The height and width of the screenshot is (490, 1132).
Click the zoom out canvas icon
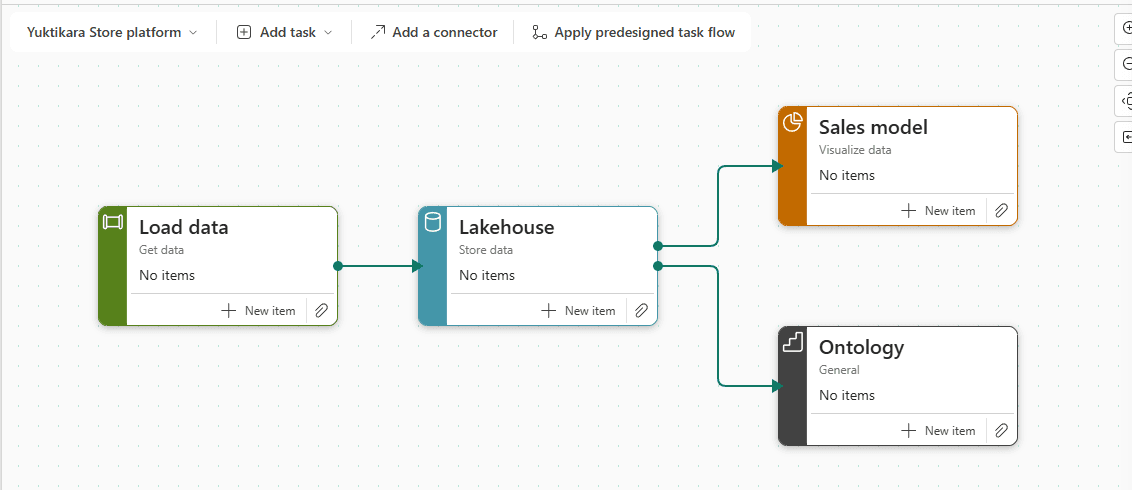click(1126, 65)
